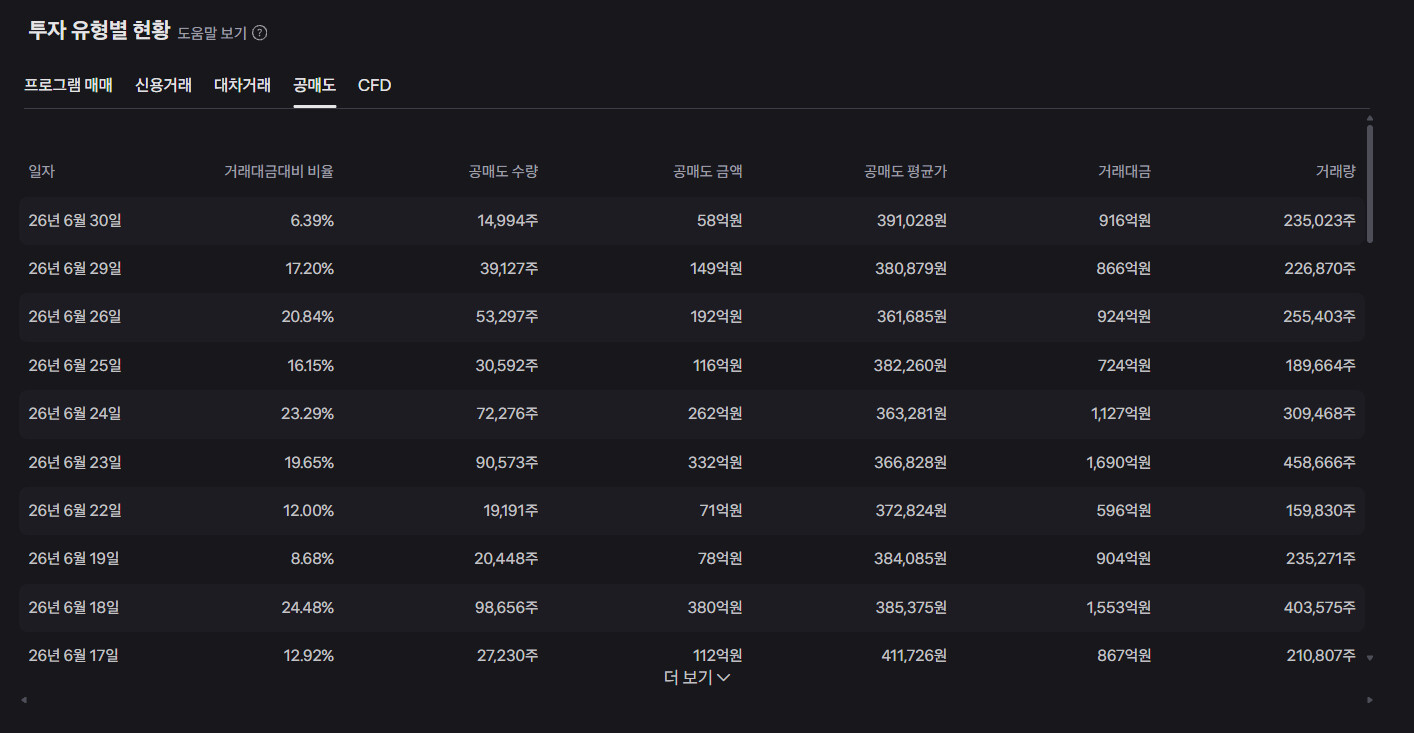Click the 372,824원 average price cell
This screenshot has width=1414, height=733.
tap(911, 510)
